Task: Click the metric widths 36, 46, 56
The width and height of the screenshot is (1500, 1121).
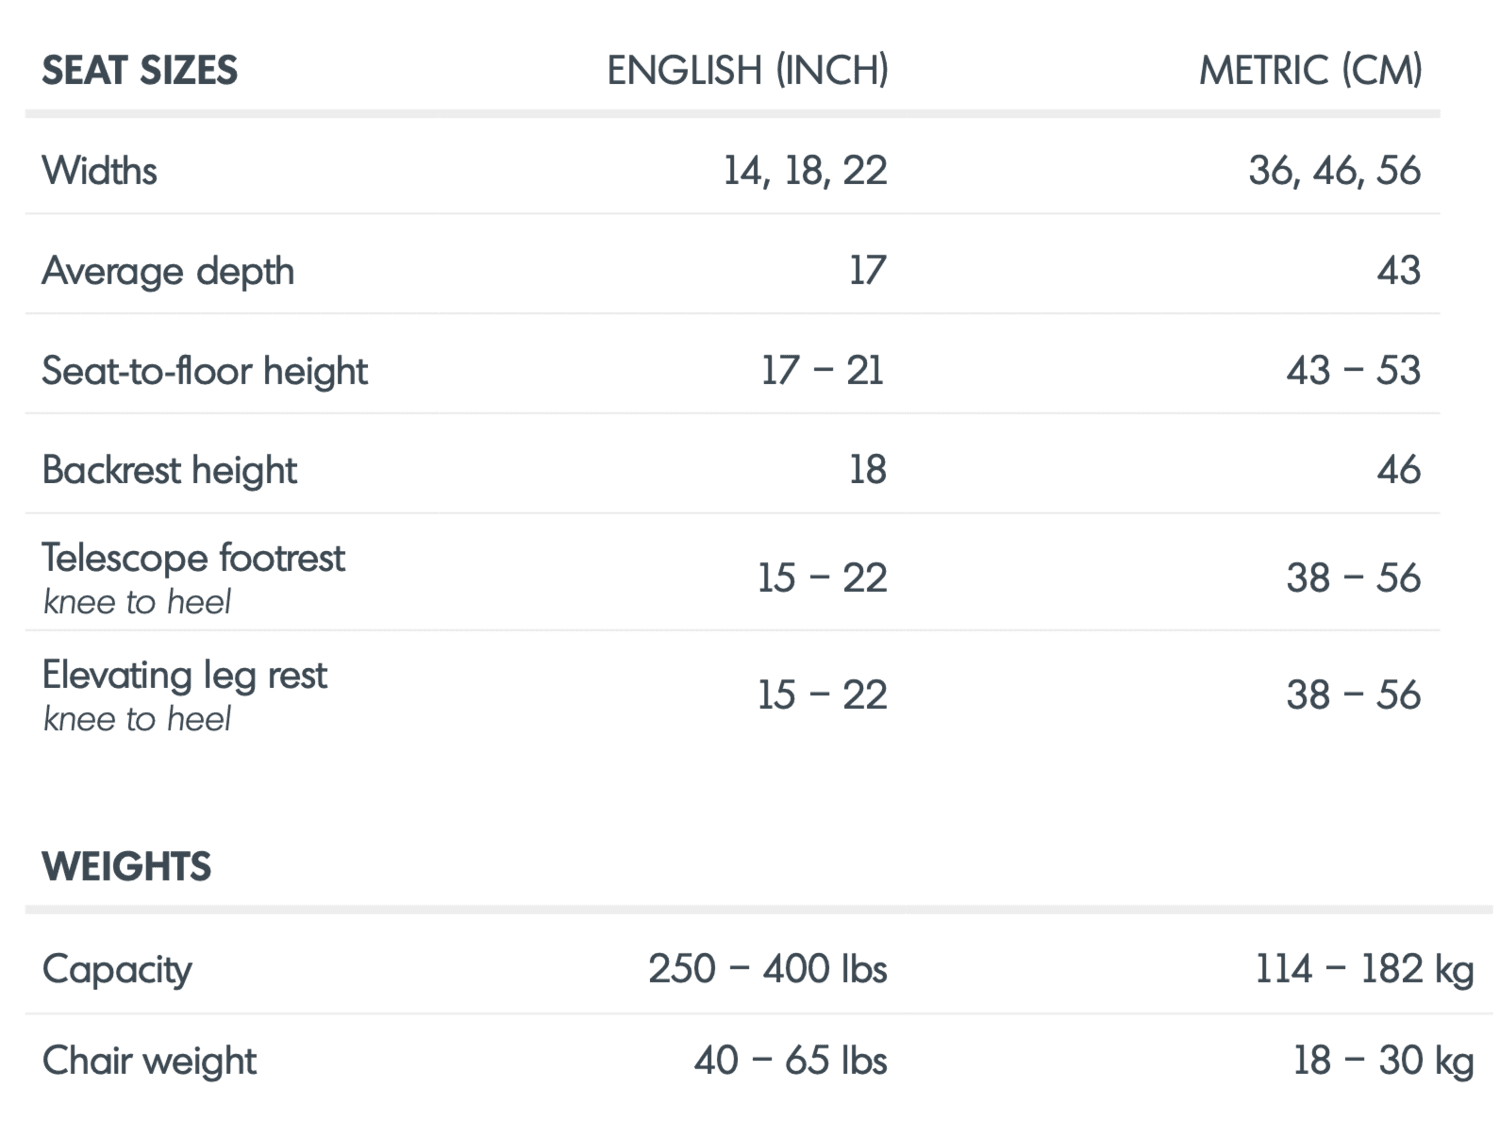Action: tap(1334, 171)
